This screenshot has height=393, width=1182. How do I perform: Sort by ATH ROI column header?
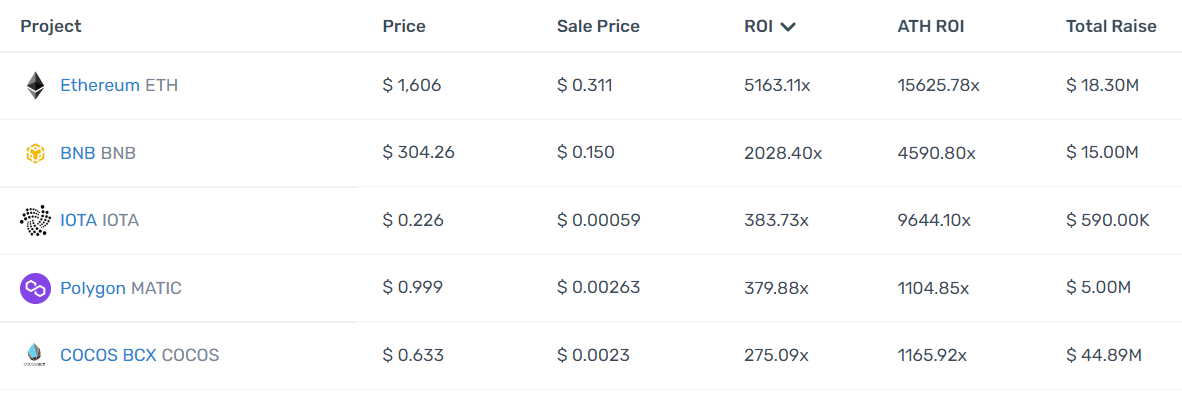(931, 26)
